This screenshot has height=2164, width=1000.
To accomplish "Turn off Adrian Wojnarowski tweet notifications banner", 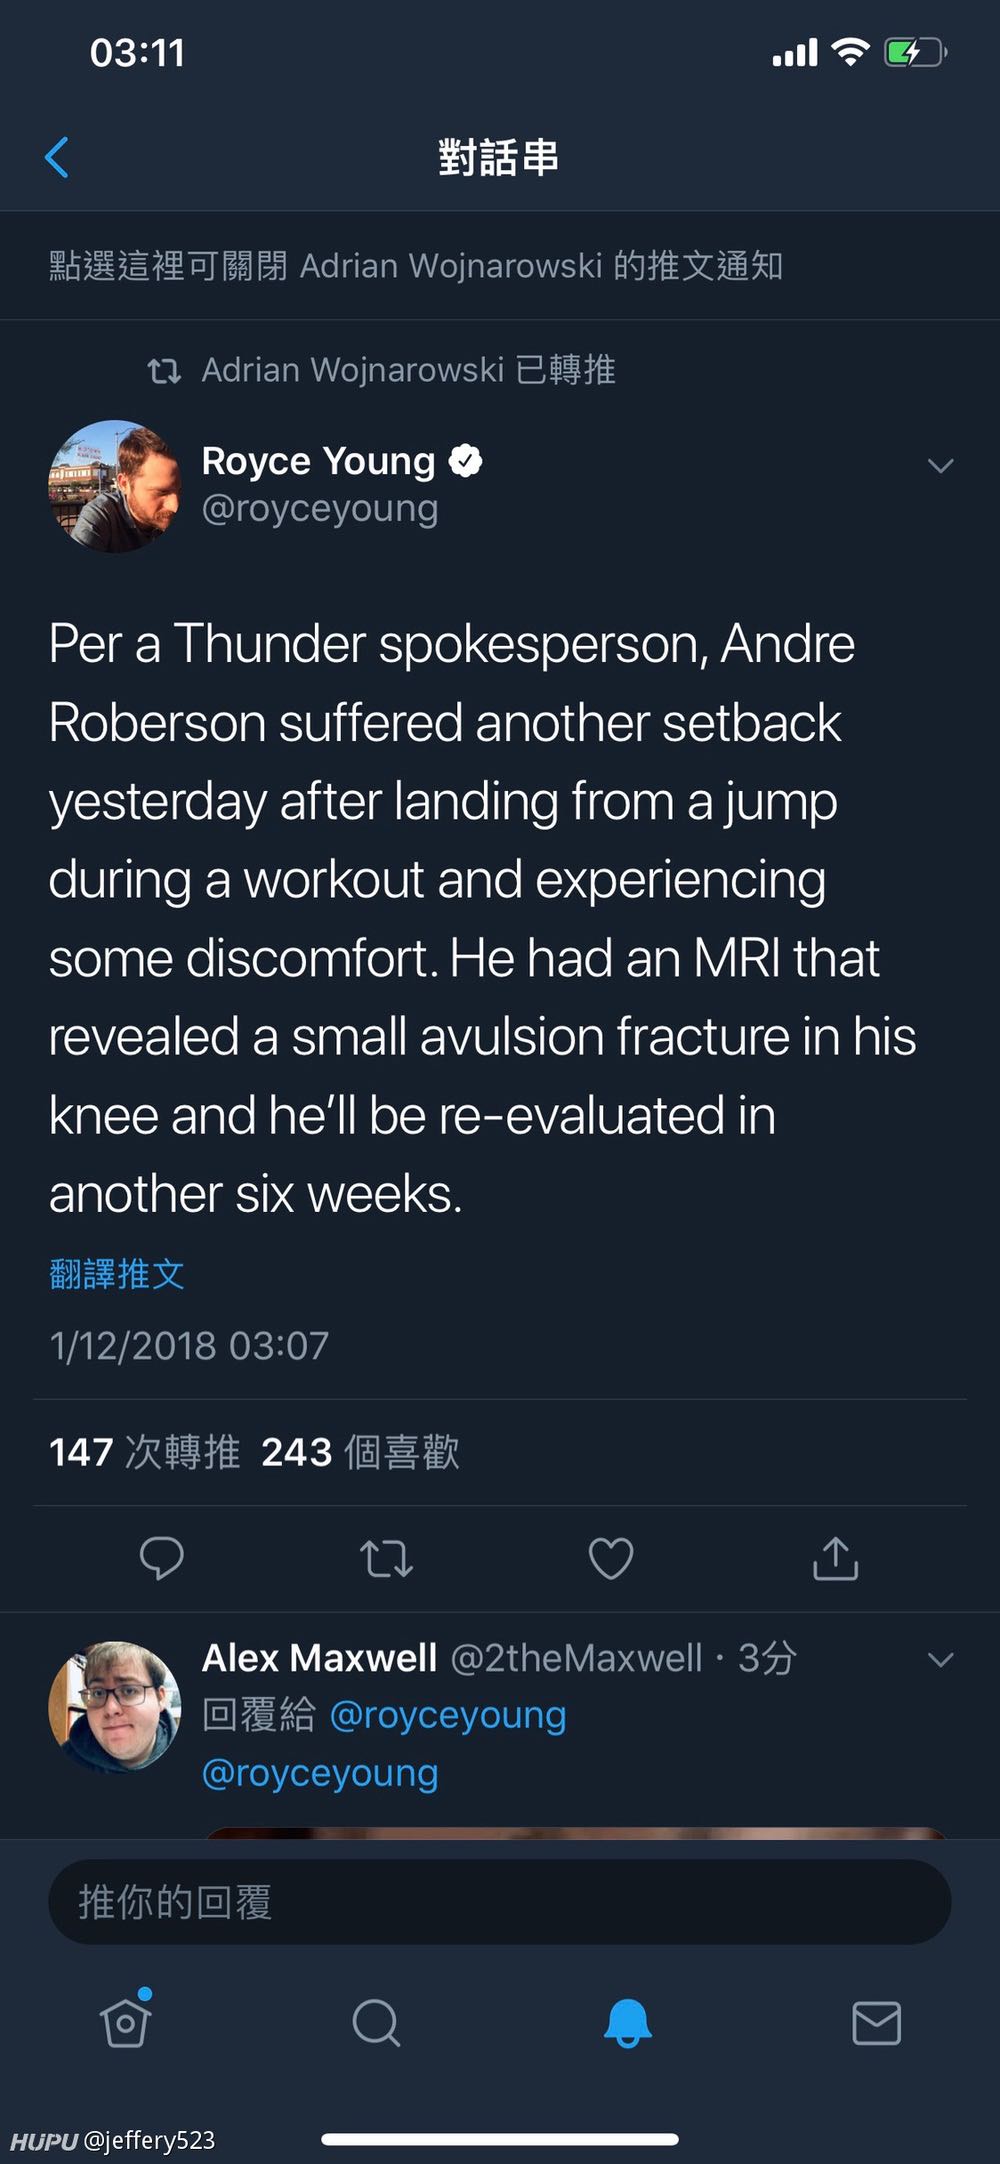I will pyautogui.click(x=416, y=266).
